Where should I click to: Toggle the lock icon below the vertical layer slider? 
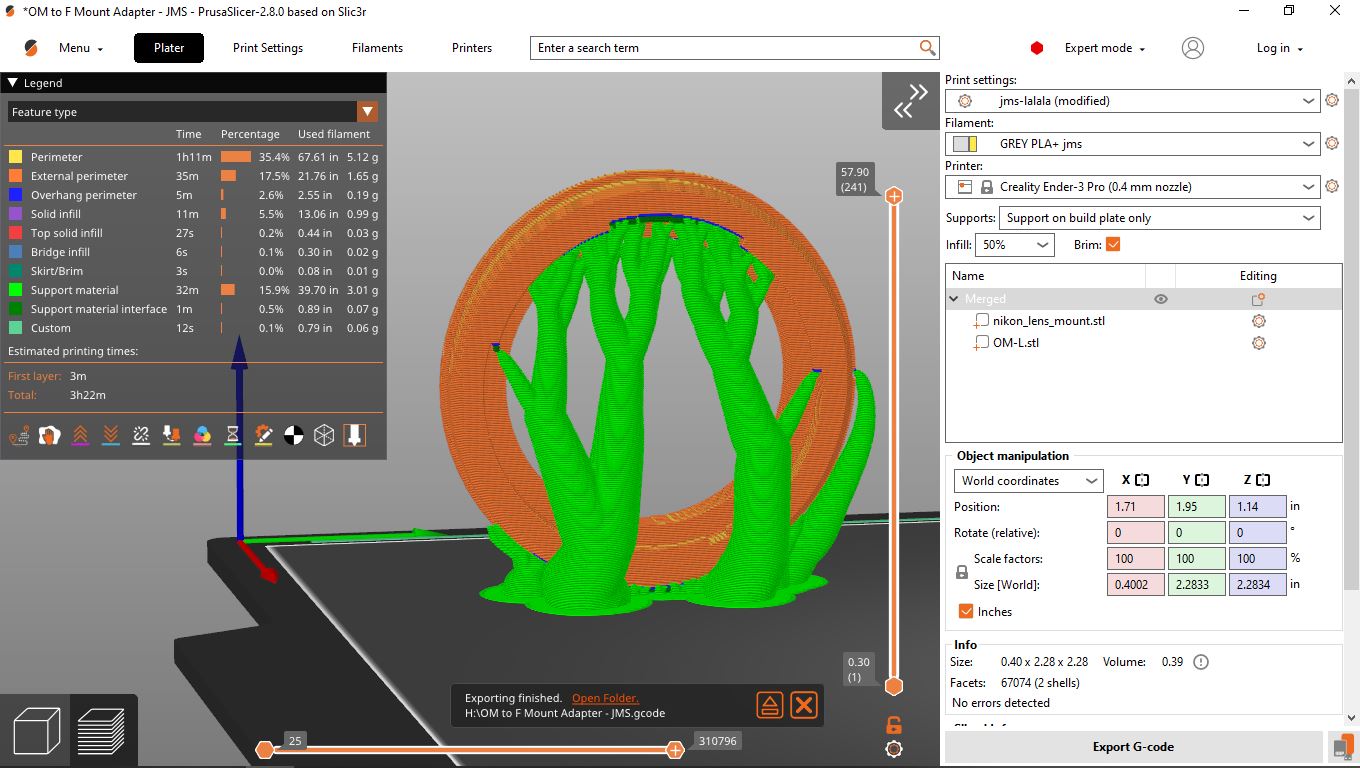894,725
